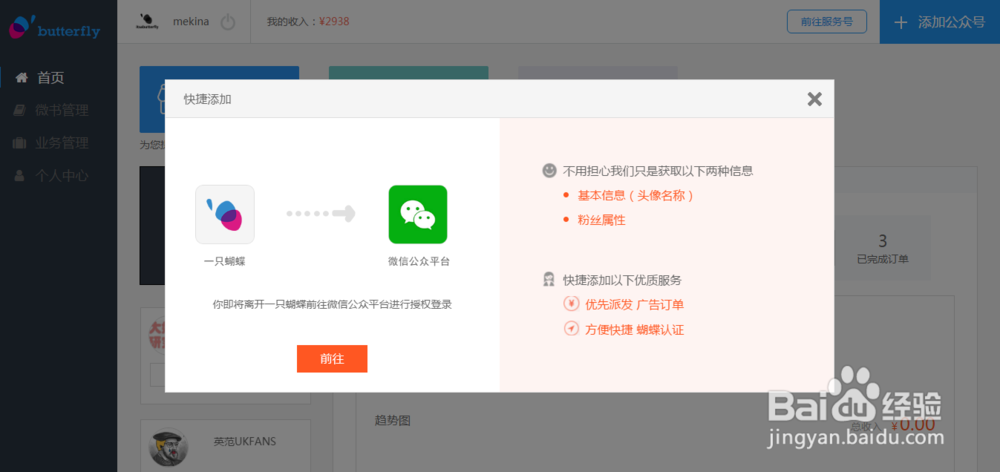Click the mekina username
Viewport: 1000px width, 472px height.
pos(191,21)
